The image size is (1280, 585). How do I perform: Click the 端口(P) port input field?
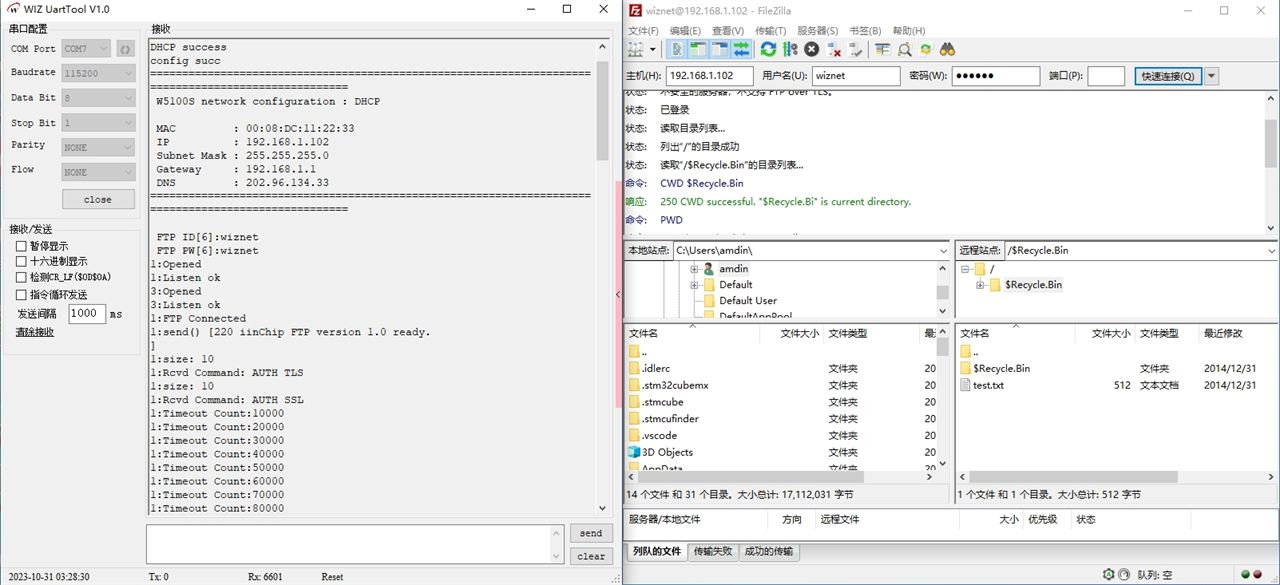(1106, 76)
